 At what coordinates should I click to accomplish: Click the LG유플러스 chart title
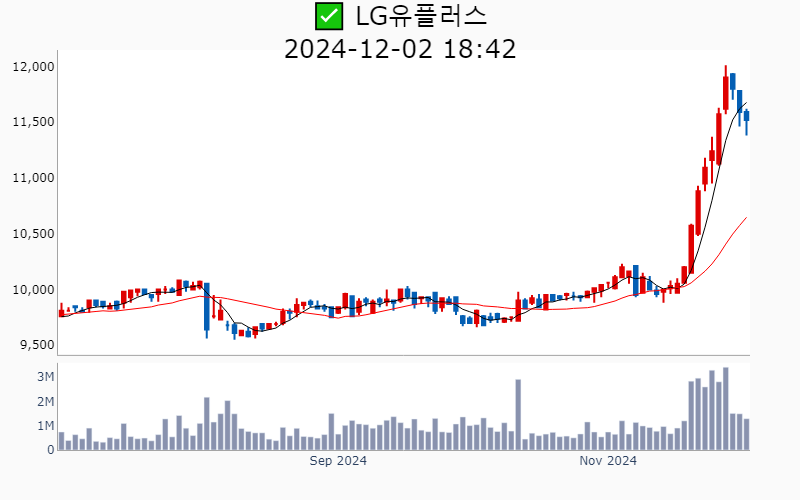point(421,16)
